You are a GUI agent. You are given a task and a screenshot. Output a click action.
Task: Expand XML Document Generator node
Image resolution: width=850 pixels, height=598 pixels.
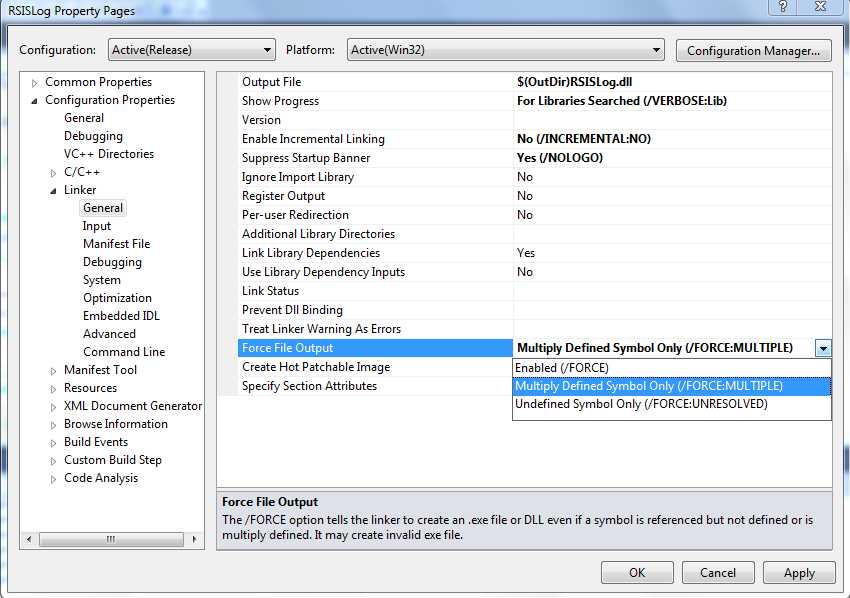(53, 407)
